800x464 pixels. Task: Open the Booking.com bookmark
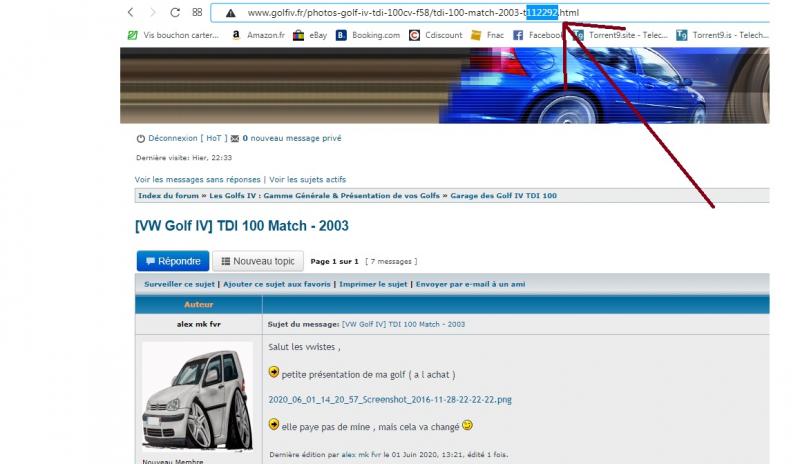pos(376,35)
